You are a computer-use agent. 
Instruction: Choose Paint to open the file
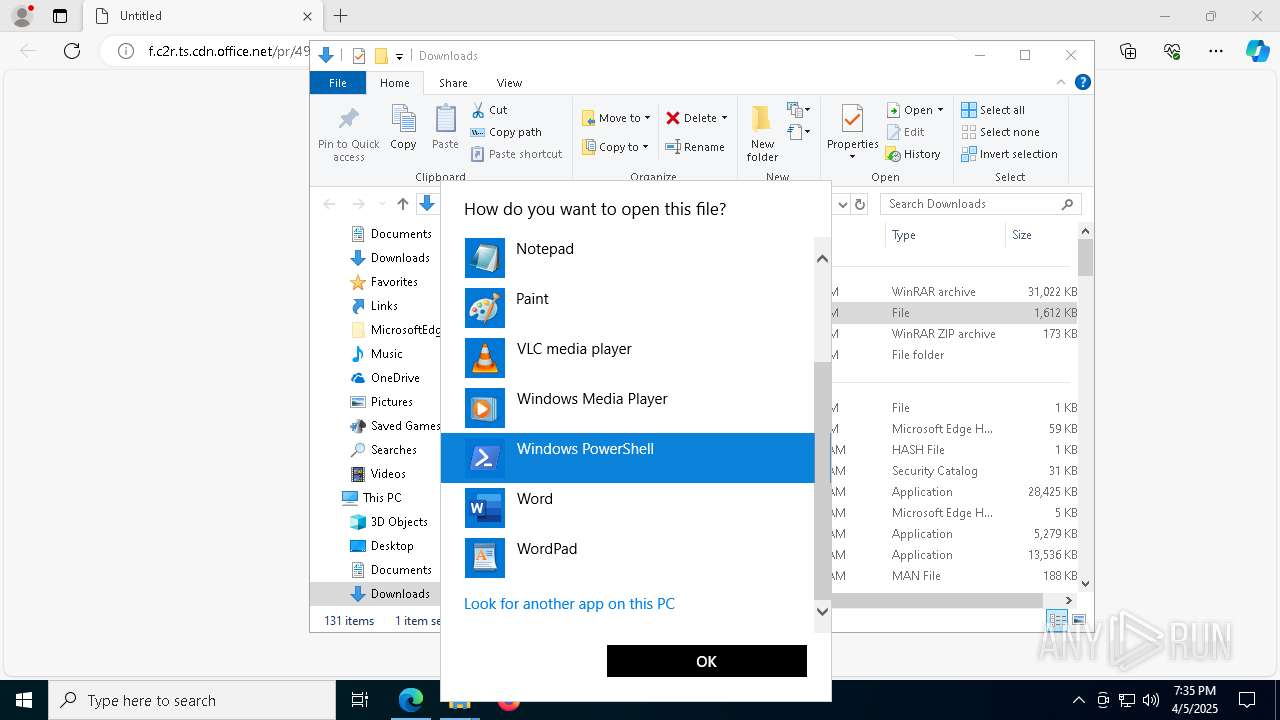coord(628,308)
